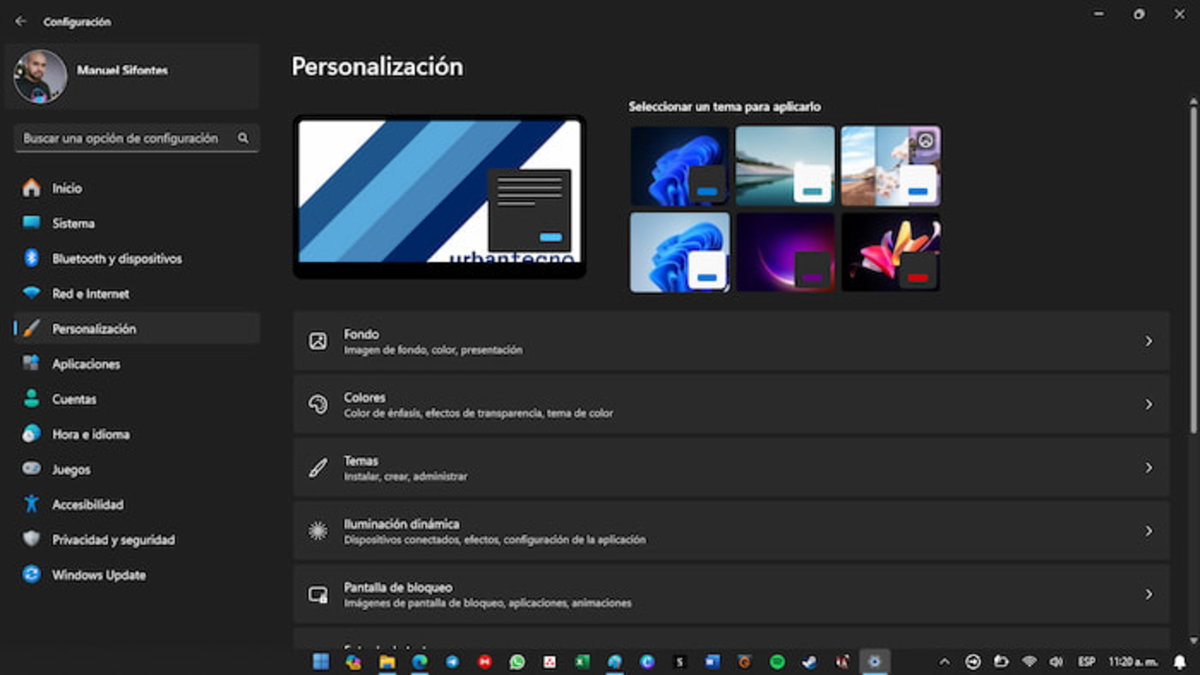This screenshot has width=1200, height=675.
Task: Click the Bluetooth icon in sidebar
Action: pyautogui.click(x=32, y=258)
